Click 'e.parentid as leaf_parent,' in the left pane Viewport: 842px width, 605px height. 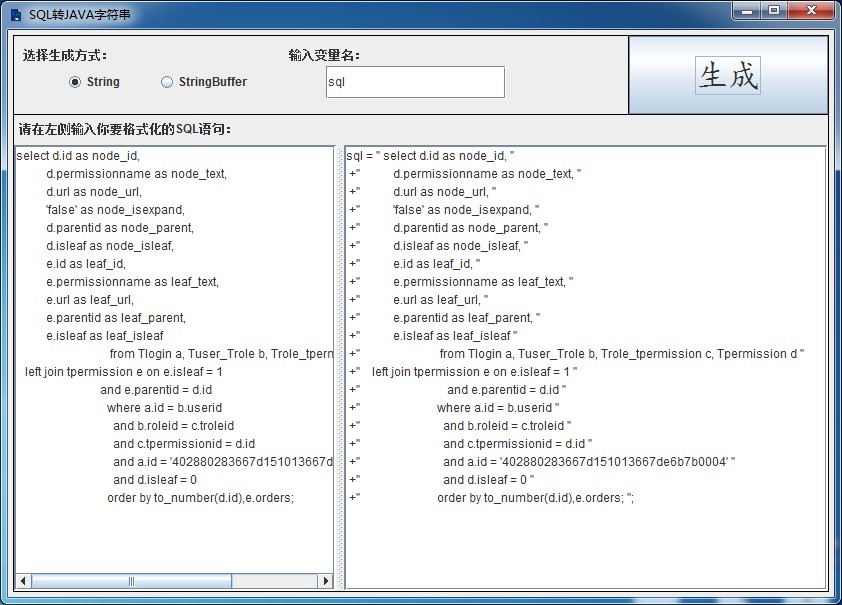tap(116, 318)
